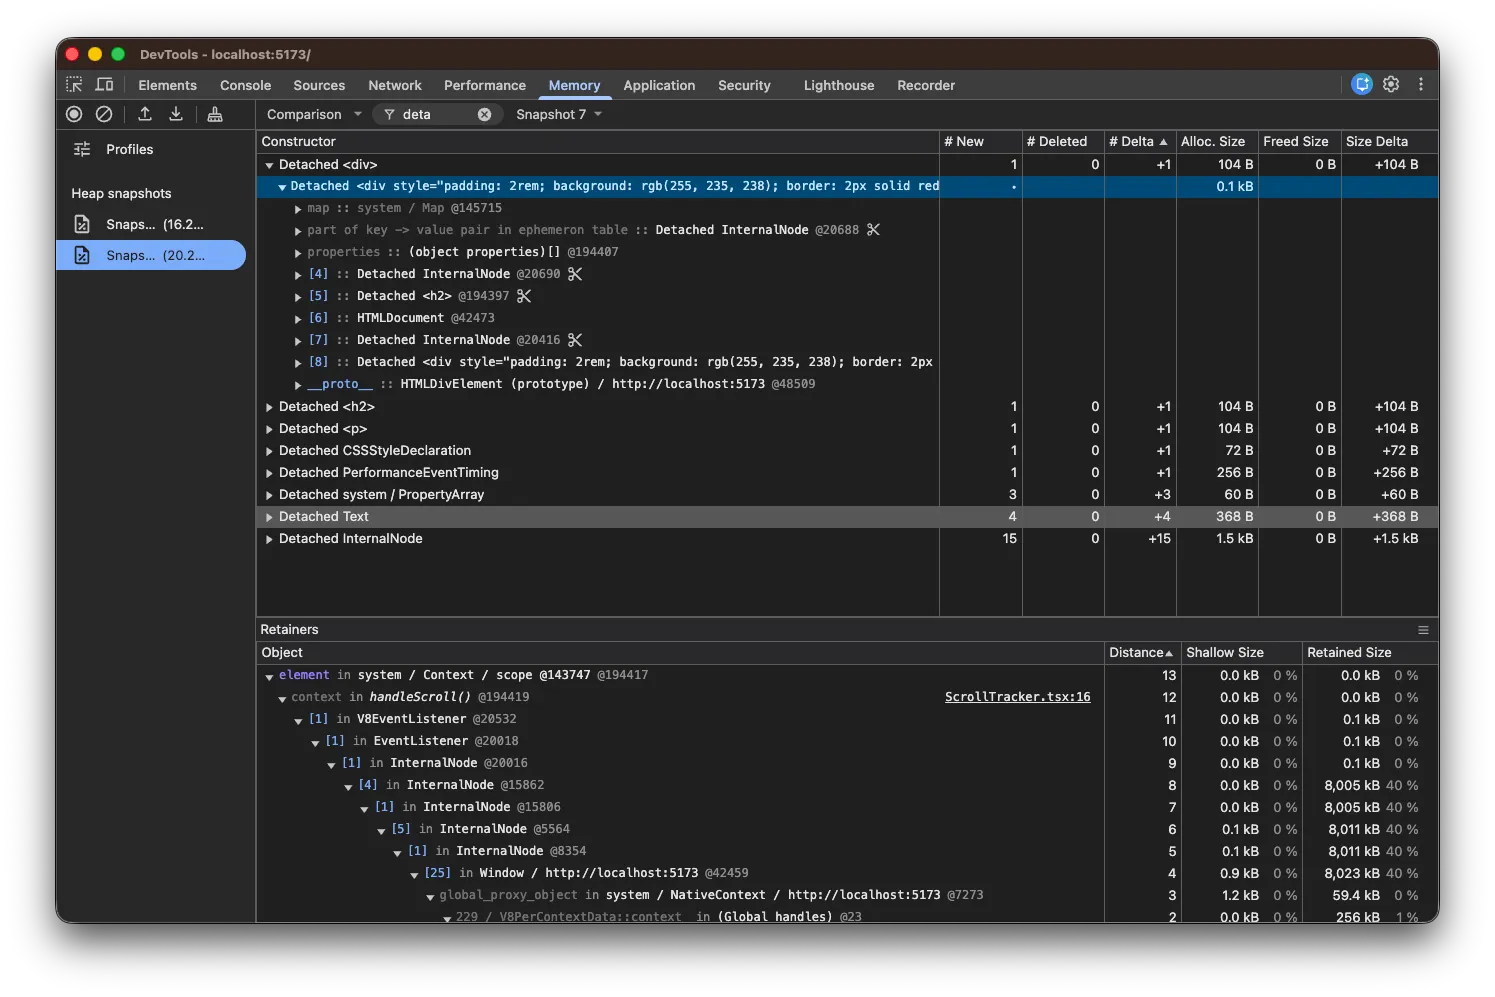
Task: Click scissors icon next to InternalNode @20416
Action: coord(575,340)
